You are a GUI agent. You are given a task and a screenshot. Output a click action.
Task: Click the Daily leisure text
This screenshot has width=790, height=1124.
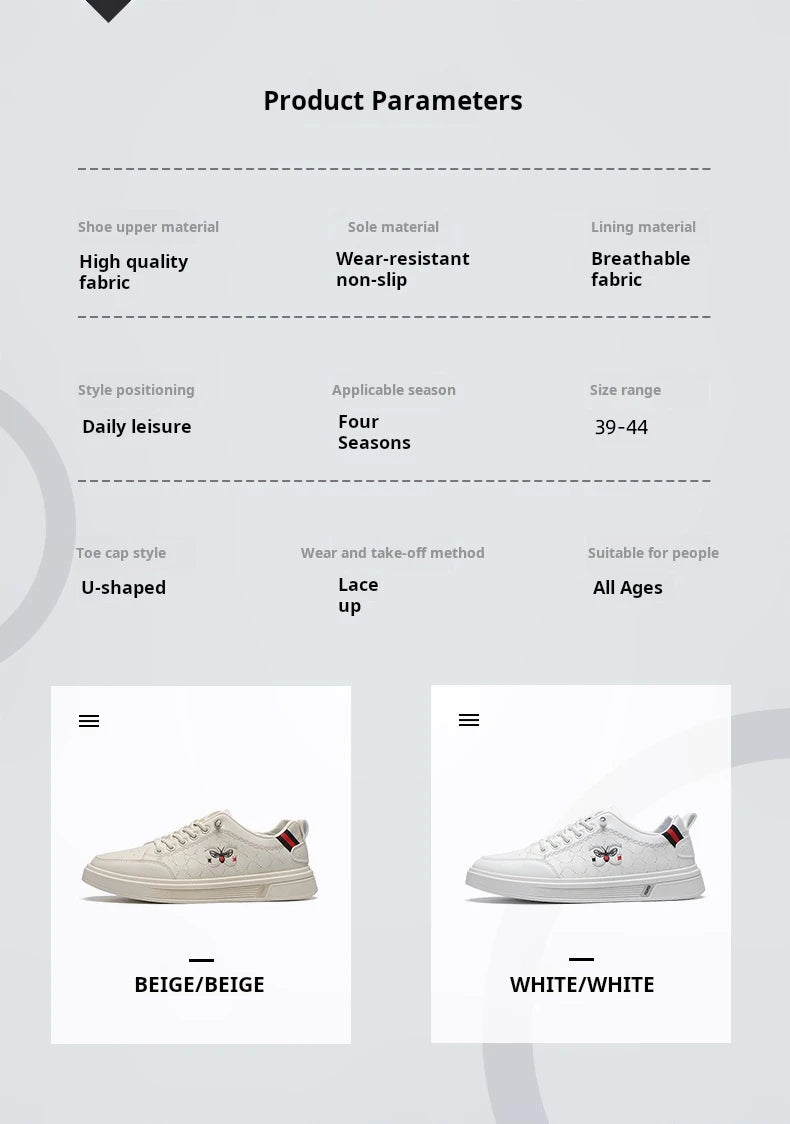click(136, 427)
